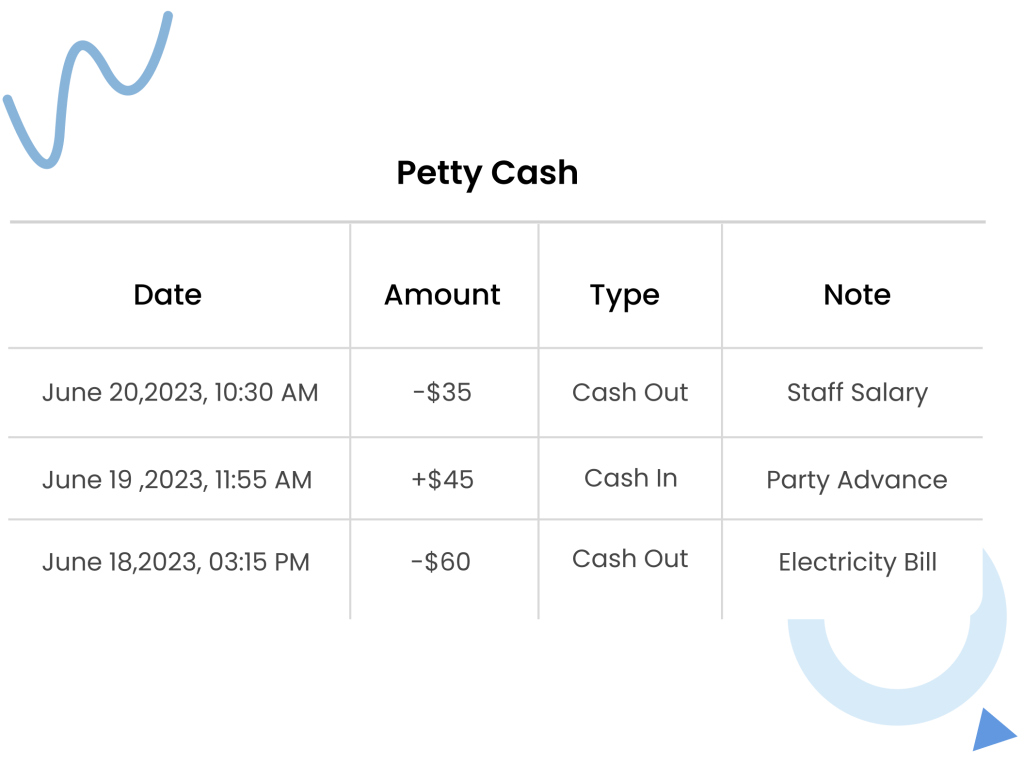Image resolution: width=1024 pixels, height=764 pixels.
Task: Select the Party Advance note
Action: [857, 481]
